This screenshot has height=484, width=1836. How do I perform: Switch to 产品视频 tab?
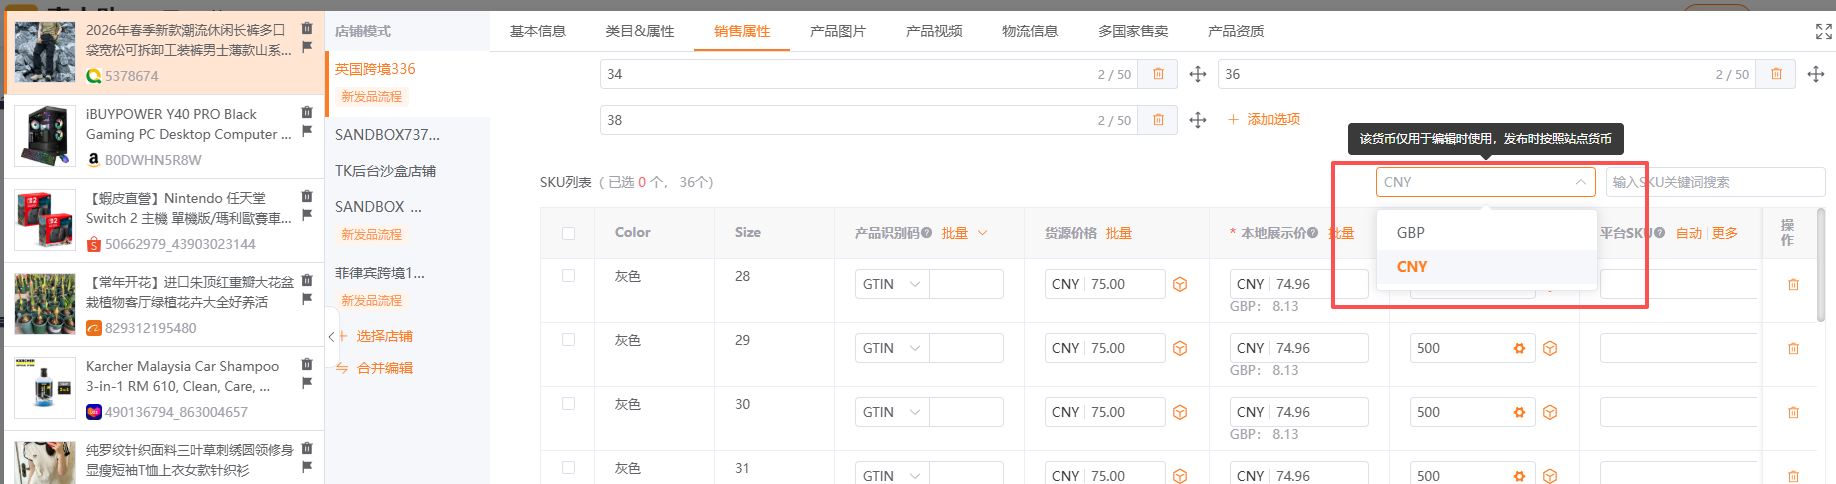tap(934, 31)
